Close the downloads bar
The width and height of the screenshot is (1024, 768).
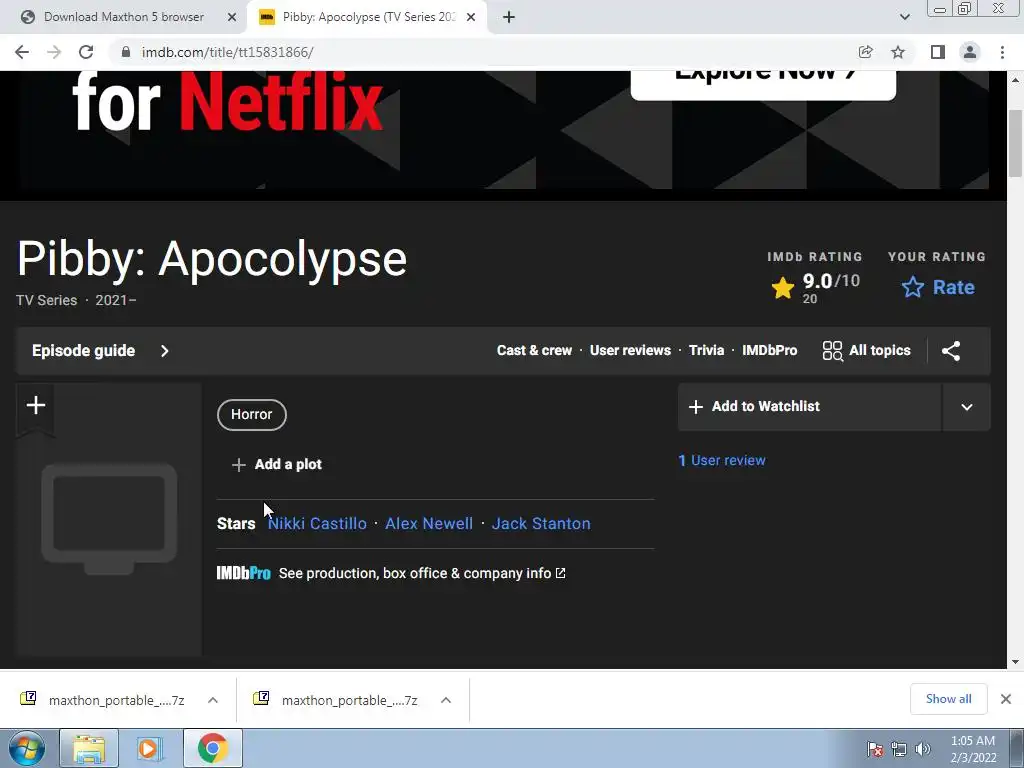click(1006, 699)
